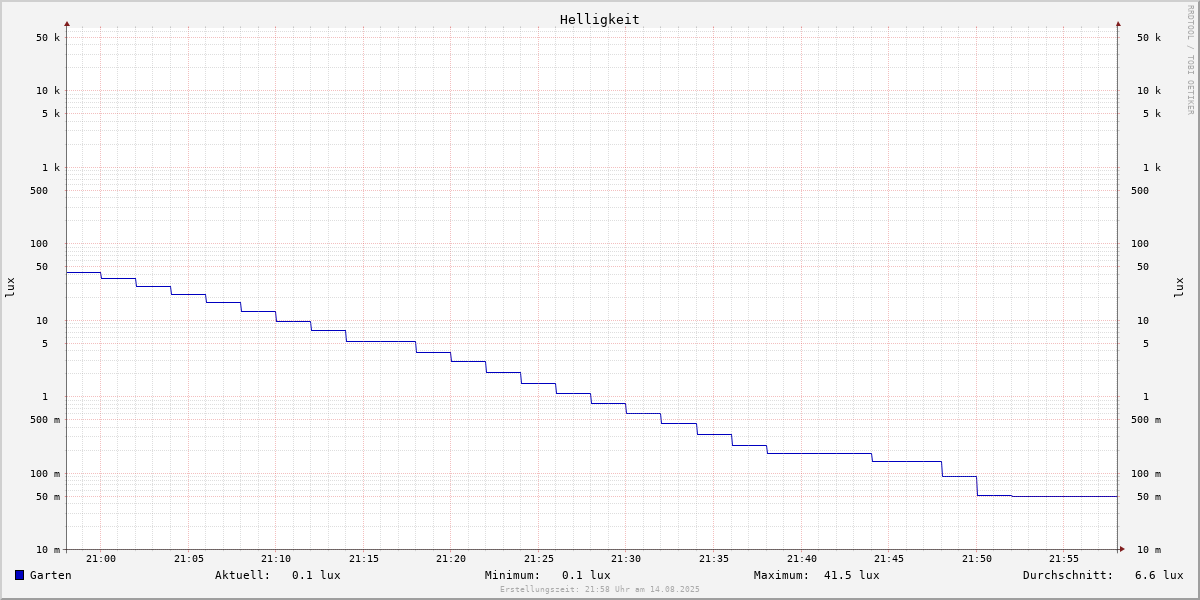Click the 5 k label on left axis
The width and height of the screenshot is (1200, 600).
point(51,114)
